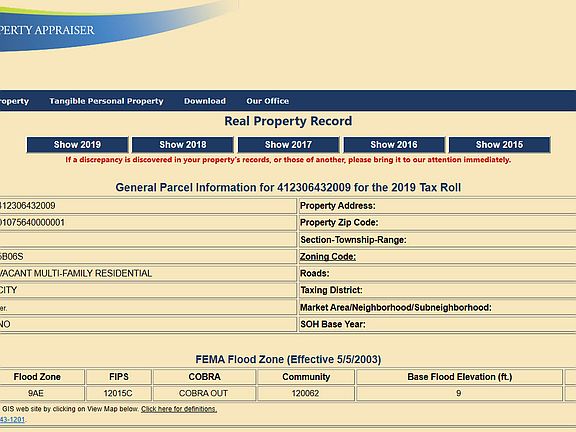Open the Tangible Personal Property menu
Viewport: 576px width, 432px height.
(106, 101)
